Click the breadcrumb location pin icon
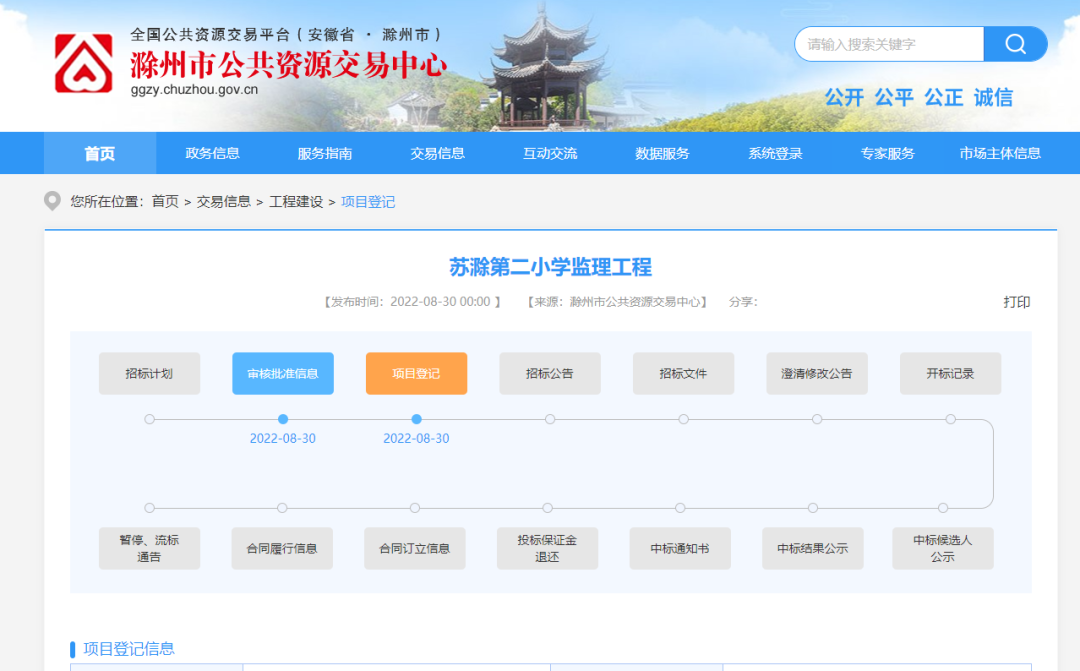 (x=50, y=201)
